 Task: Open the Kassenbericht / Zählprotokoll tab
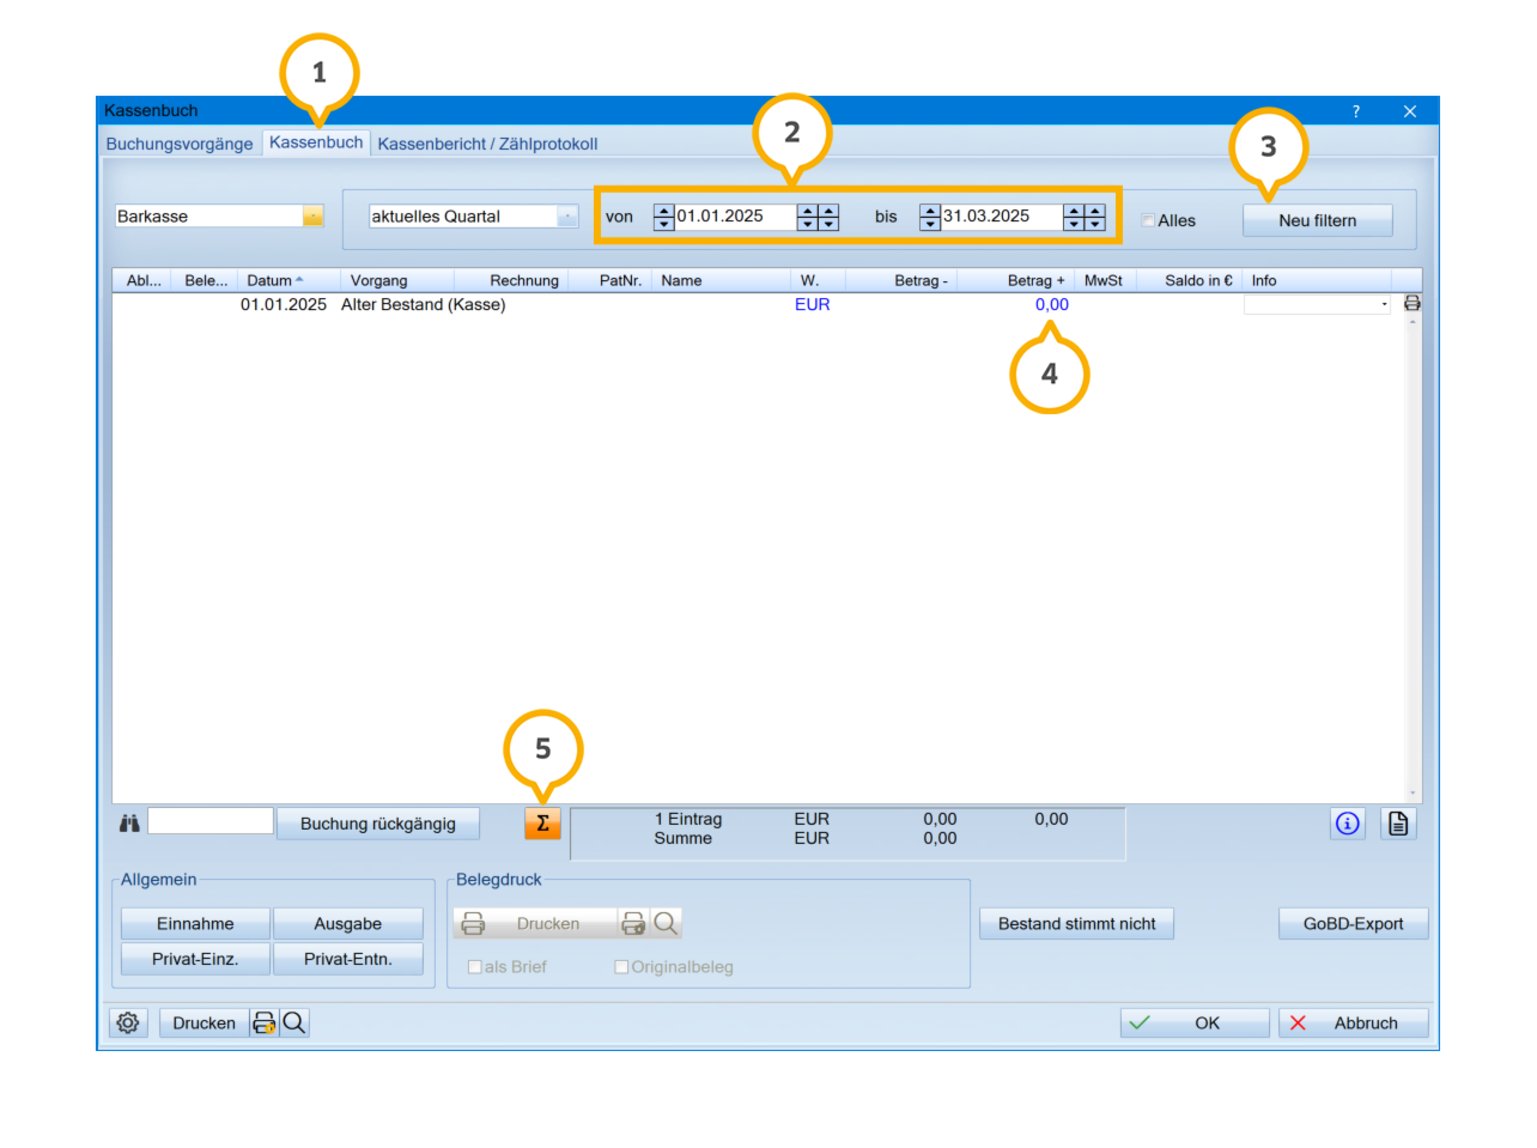(487, 143)
